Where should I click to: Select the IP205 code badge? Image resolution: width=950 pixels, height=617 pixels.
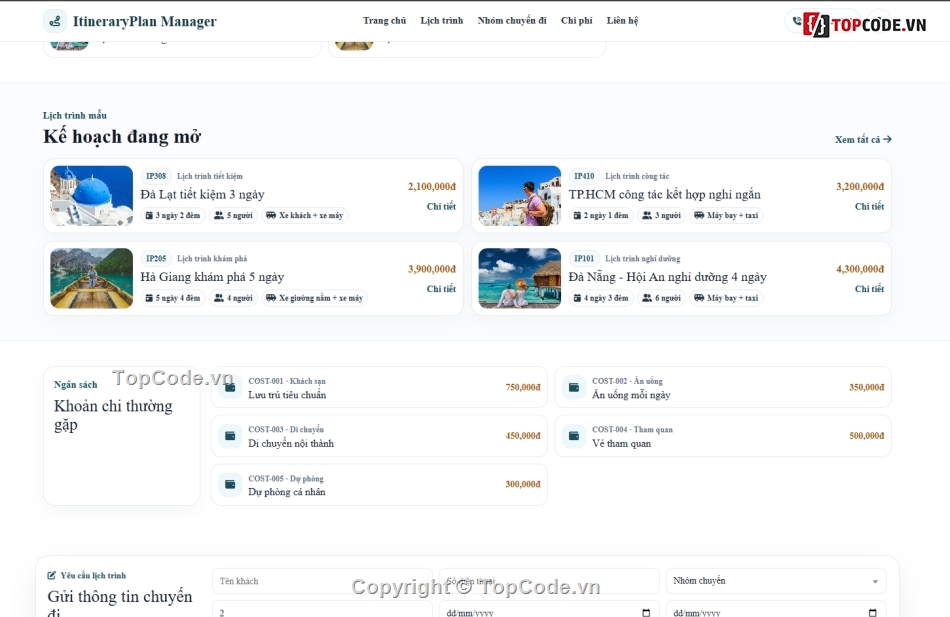click(x=156, y=259)
